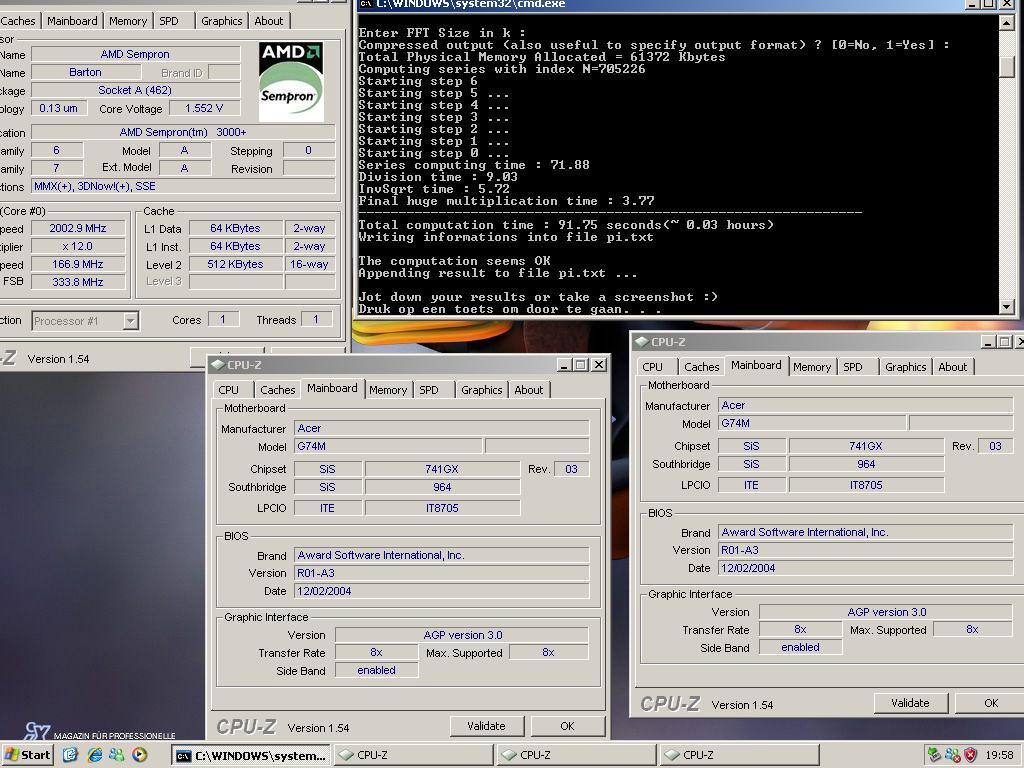Image resolution: width=1024 pixels, height=768 pixels.
Task: Click the 'Barton' code name value
Action: (x=86, y=72)
